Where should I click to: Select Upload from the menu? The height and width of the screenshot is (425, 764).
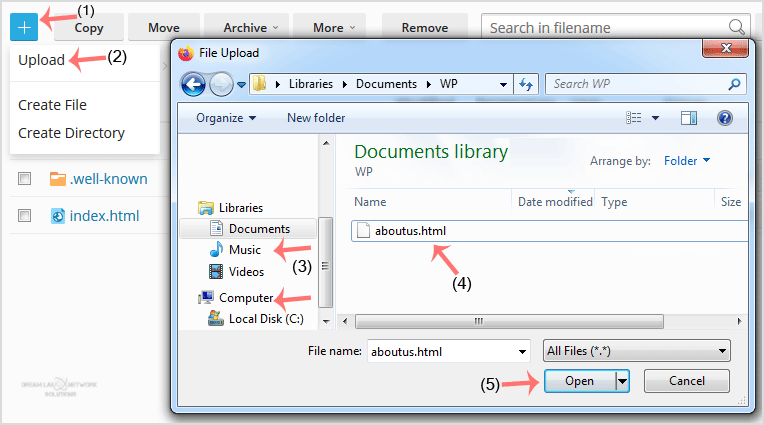[x=42, y=60]
